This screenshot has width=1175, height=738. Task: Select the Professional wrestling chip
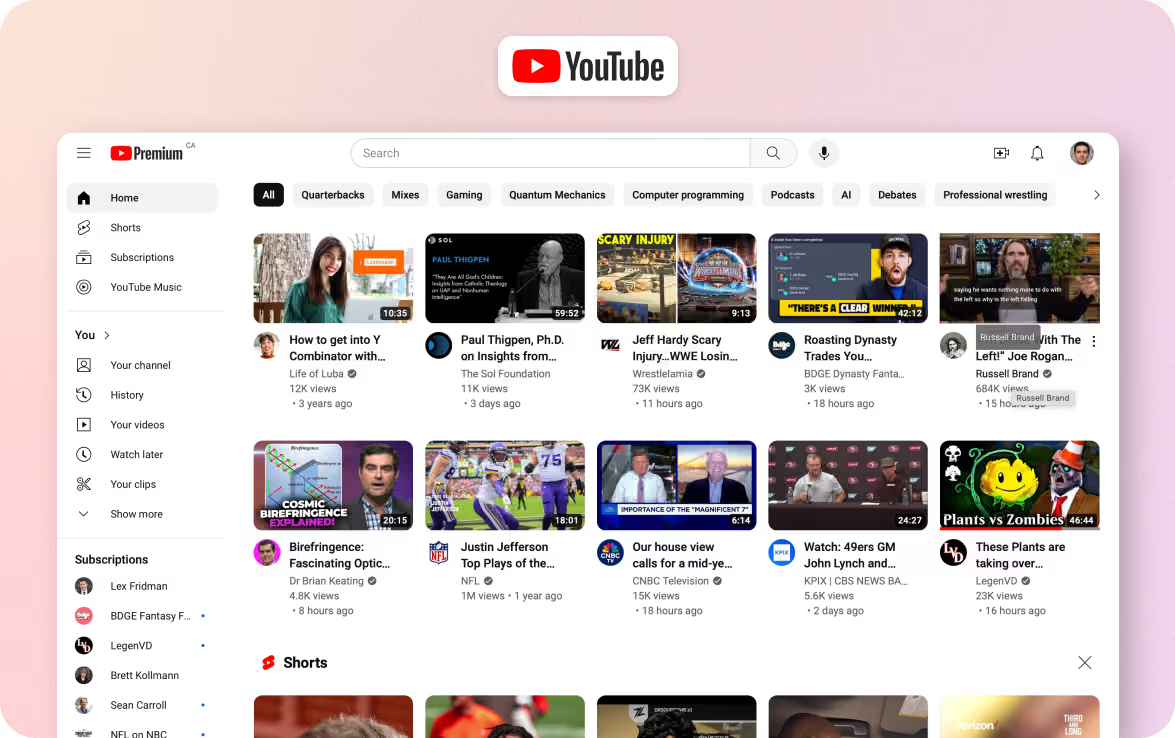pos(995,195)
